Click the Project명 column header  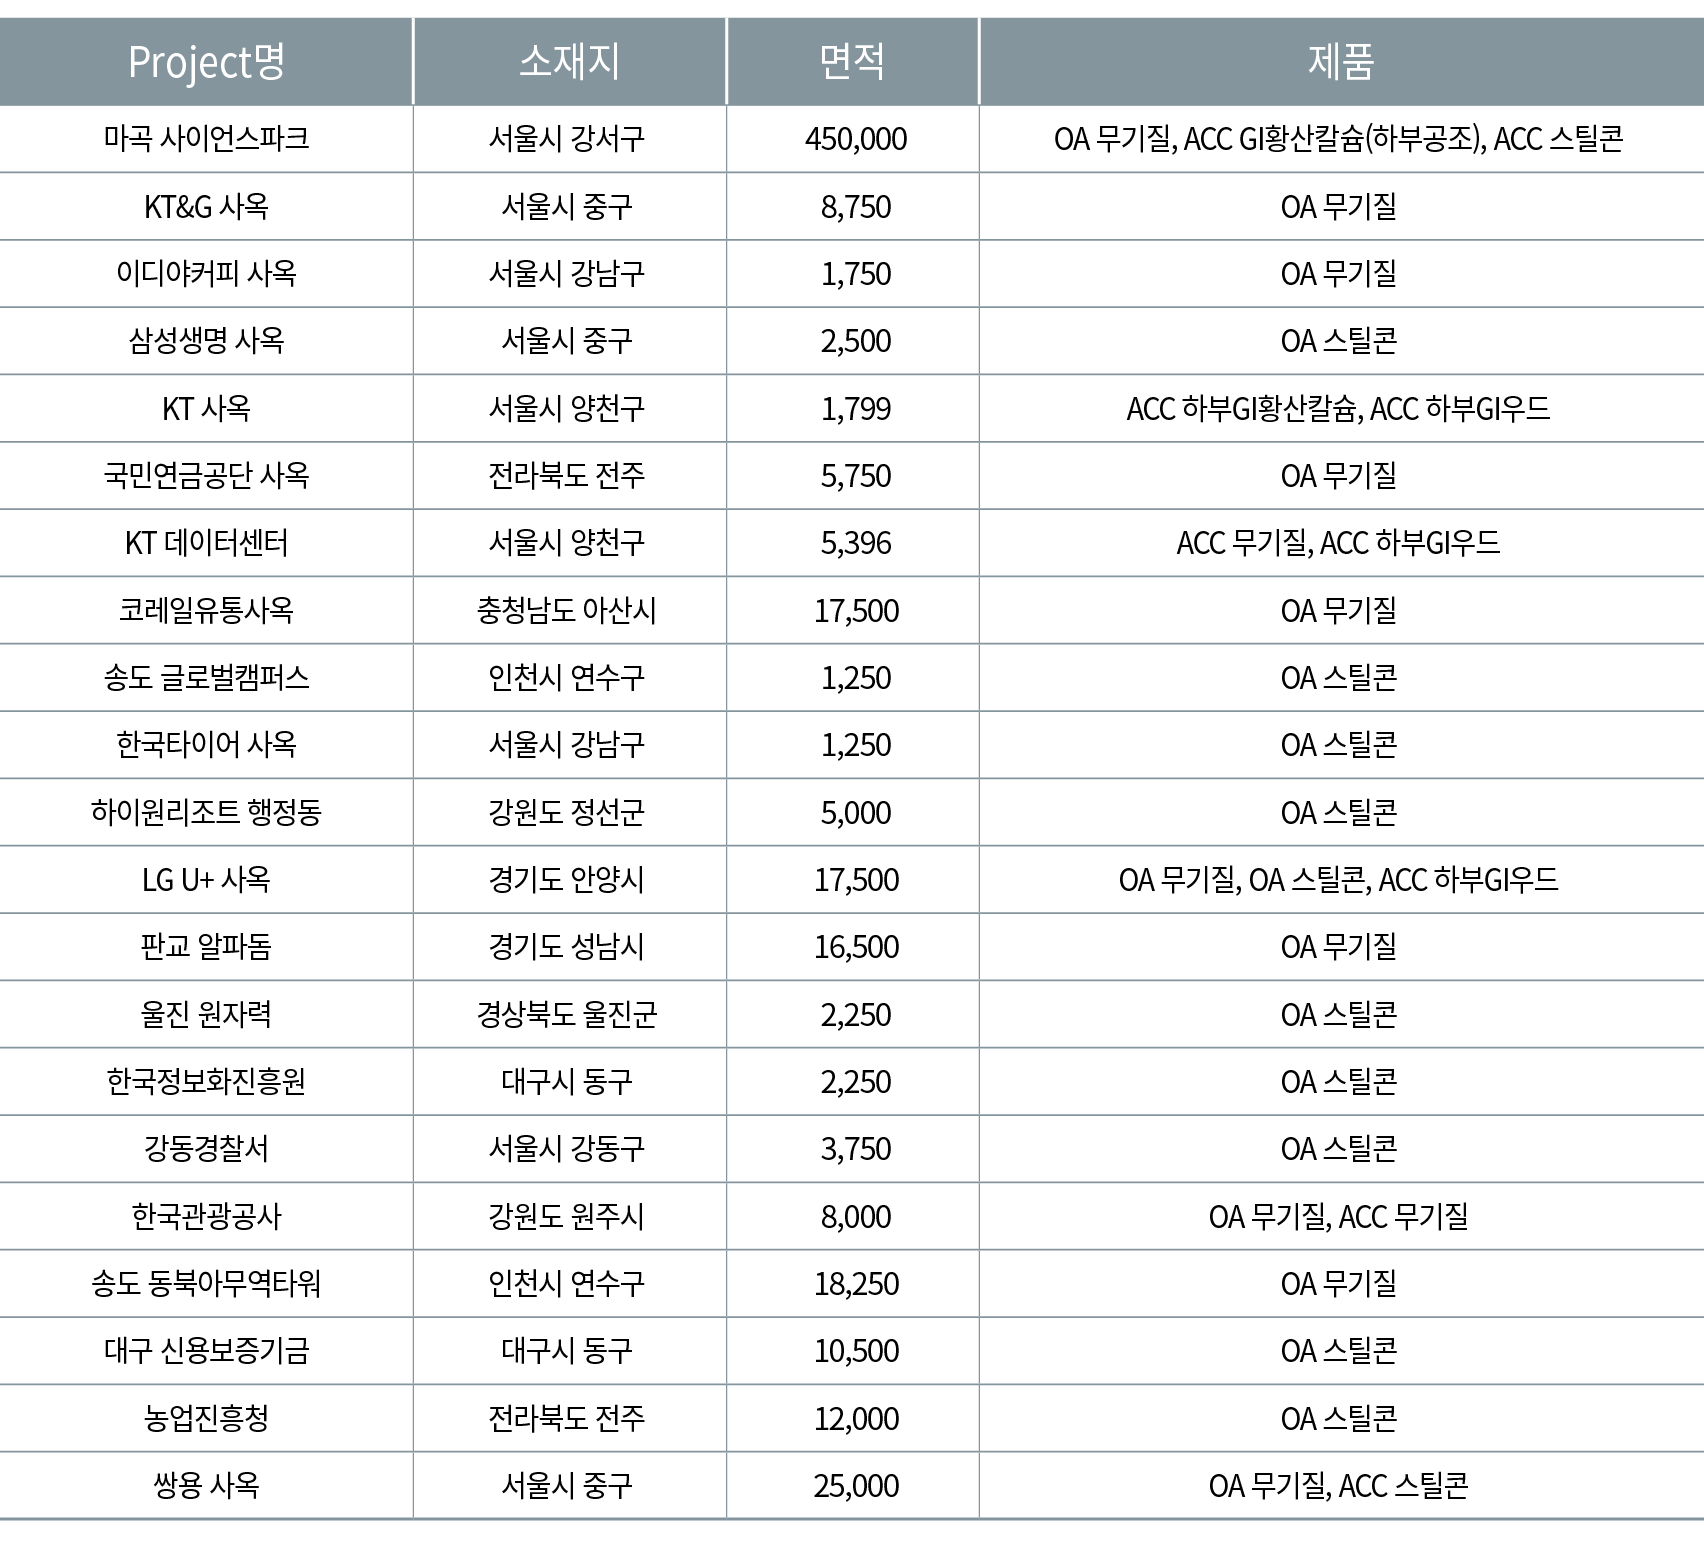[x=206, y=62]
